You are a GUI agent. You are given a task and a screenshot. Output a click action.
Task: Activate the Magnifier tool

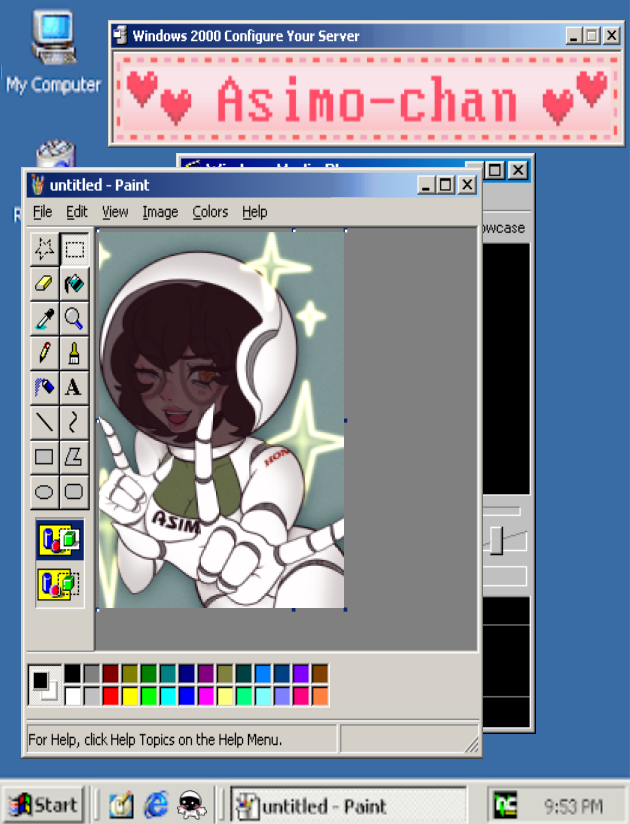coord(74,318)
